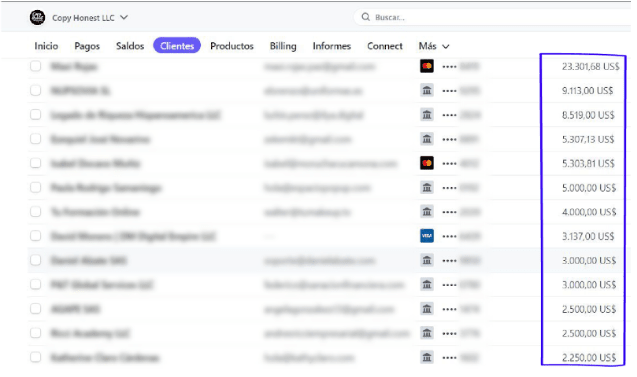The image size is (637, 377).
Task: Mark the checkbox on the 4.000,00 US$ row
Action: (36, 212)
